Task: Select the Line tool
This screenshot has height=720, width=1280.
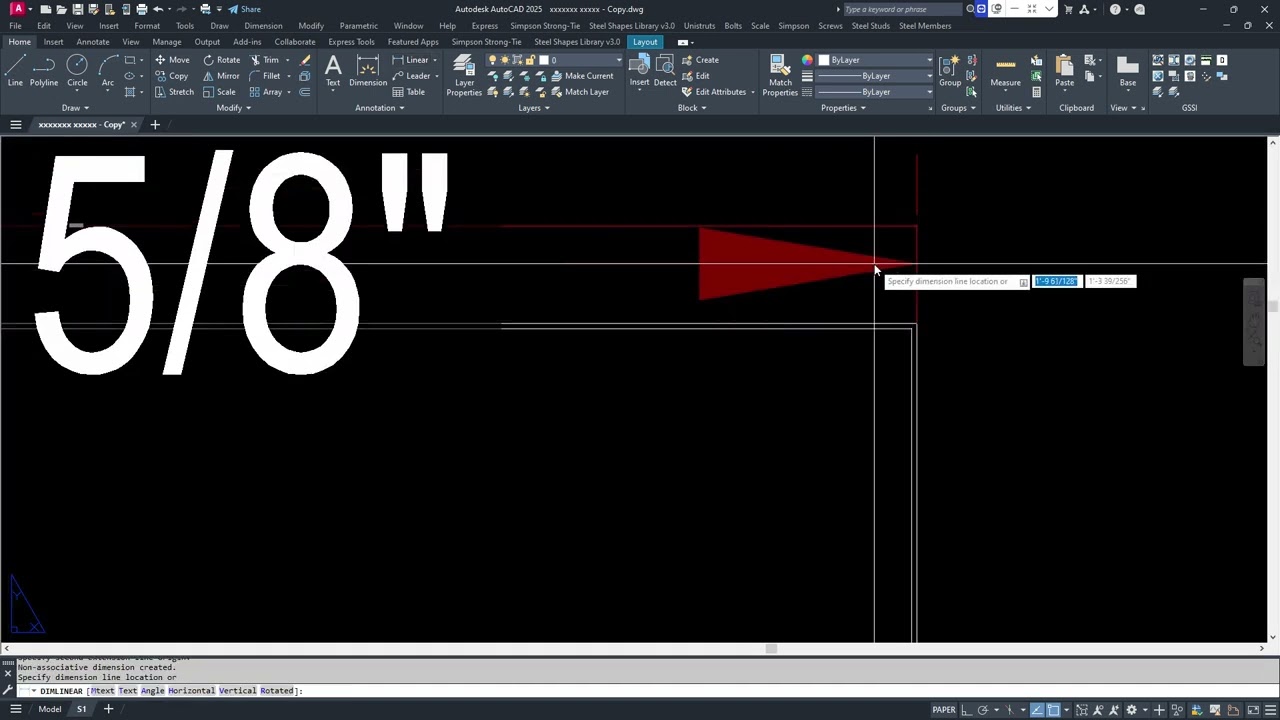Action: pyautogui.click(x=15, y=71)
